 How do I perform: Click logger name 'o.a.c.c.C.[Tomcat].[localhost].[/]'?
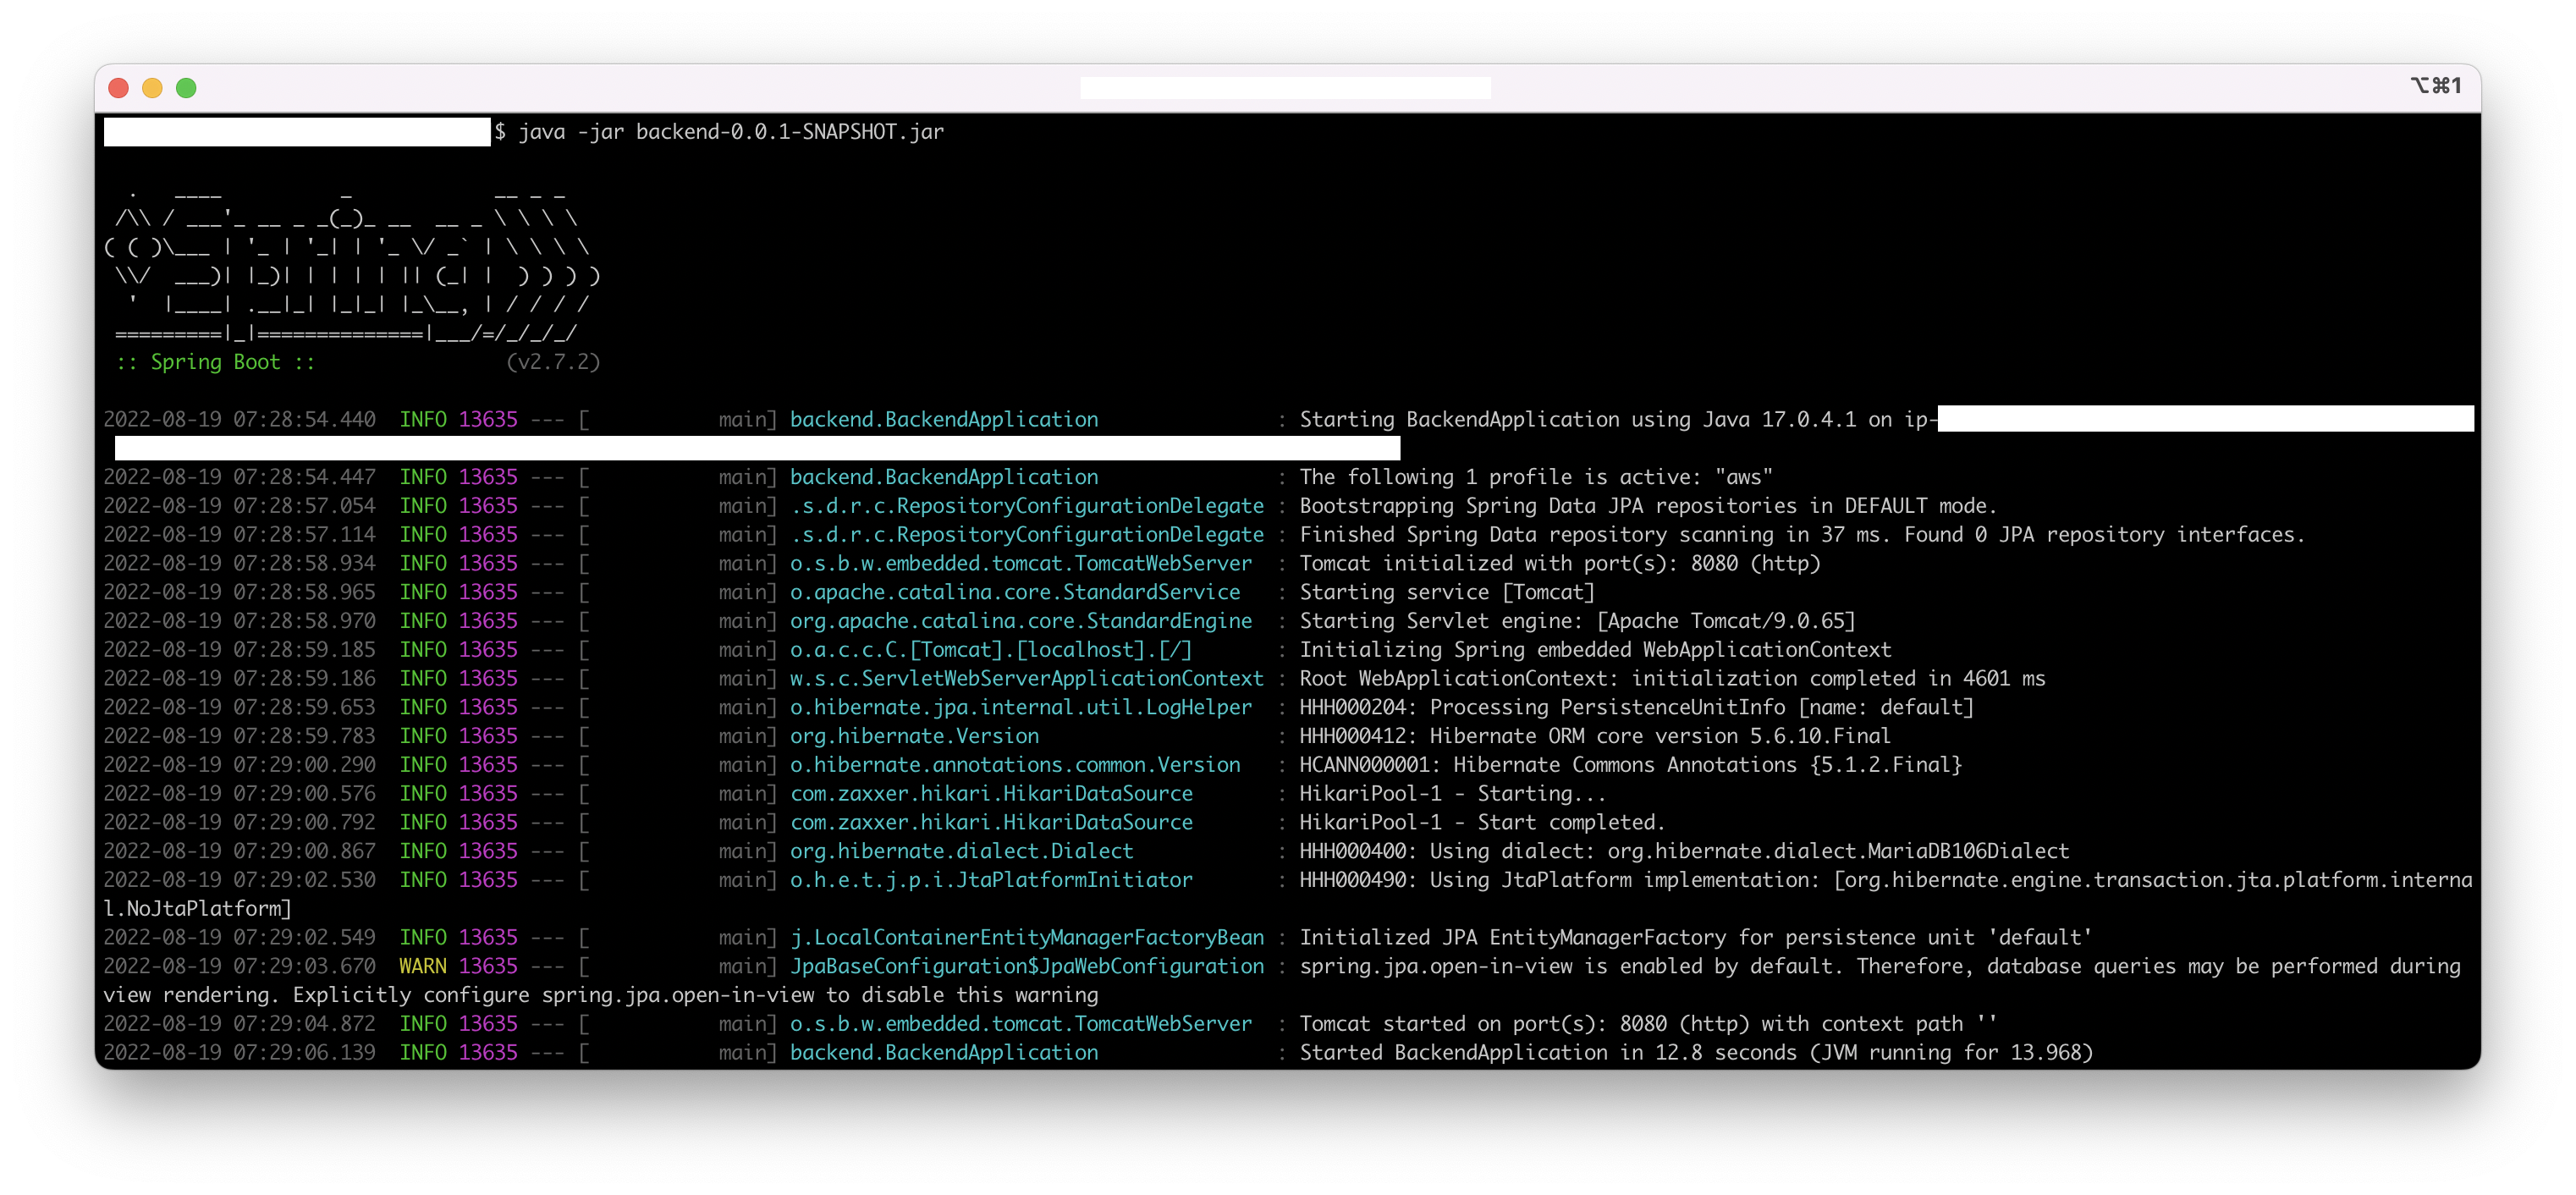click(x=991, y=650)
